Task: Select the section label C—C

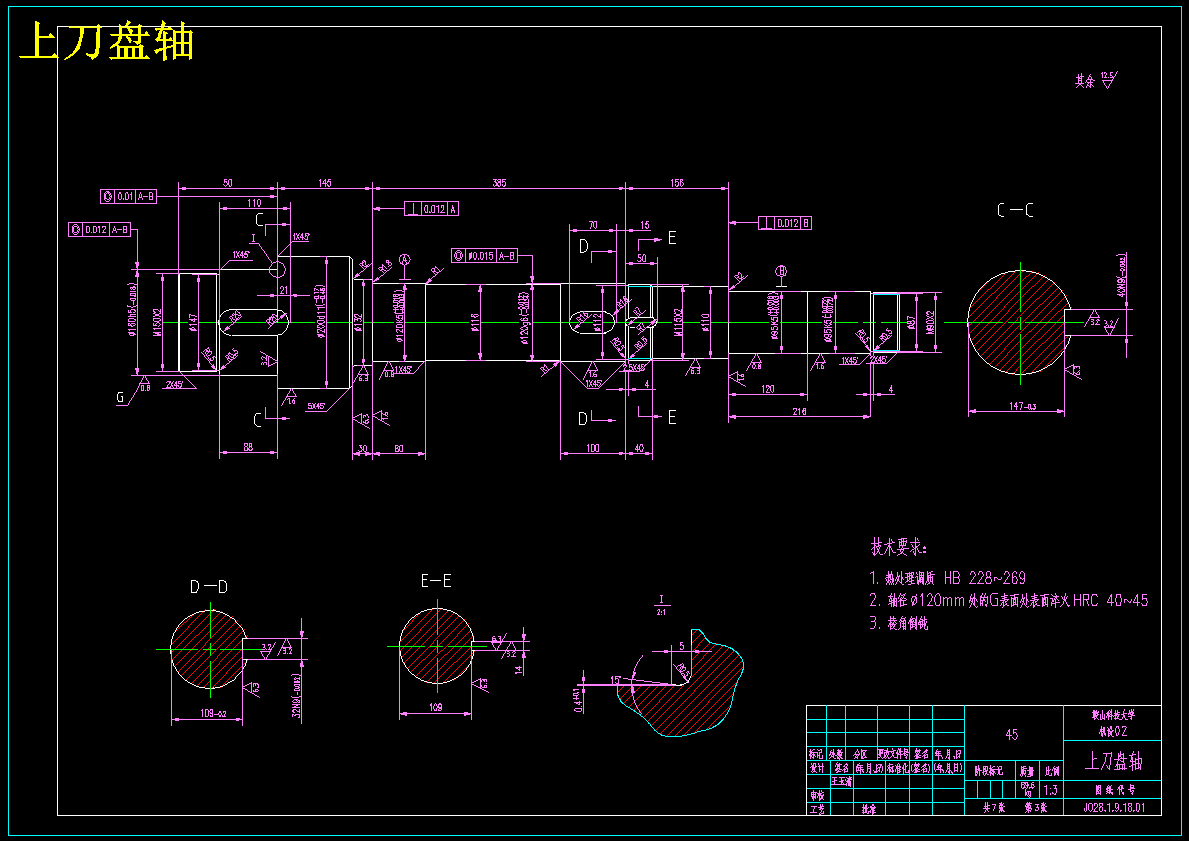Action: point(1015,211)
